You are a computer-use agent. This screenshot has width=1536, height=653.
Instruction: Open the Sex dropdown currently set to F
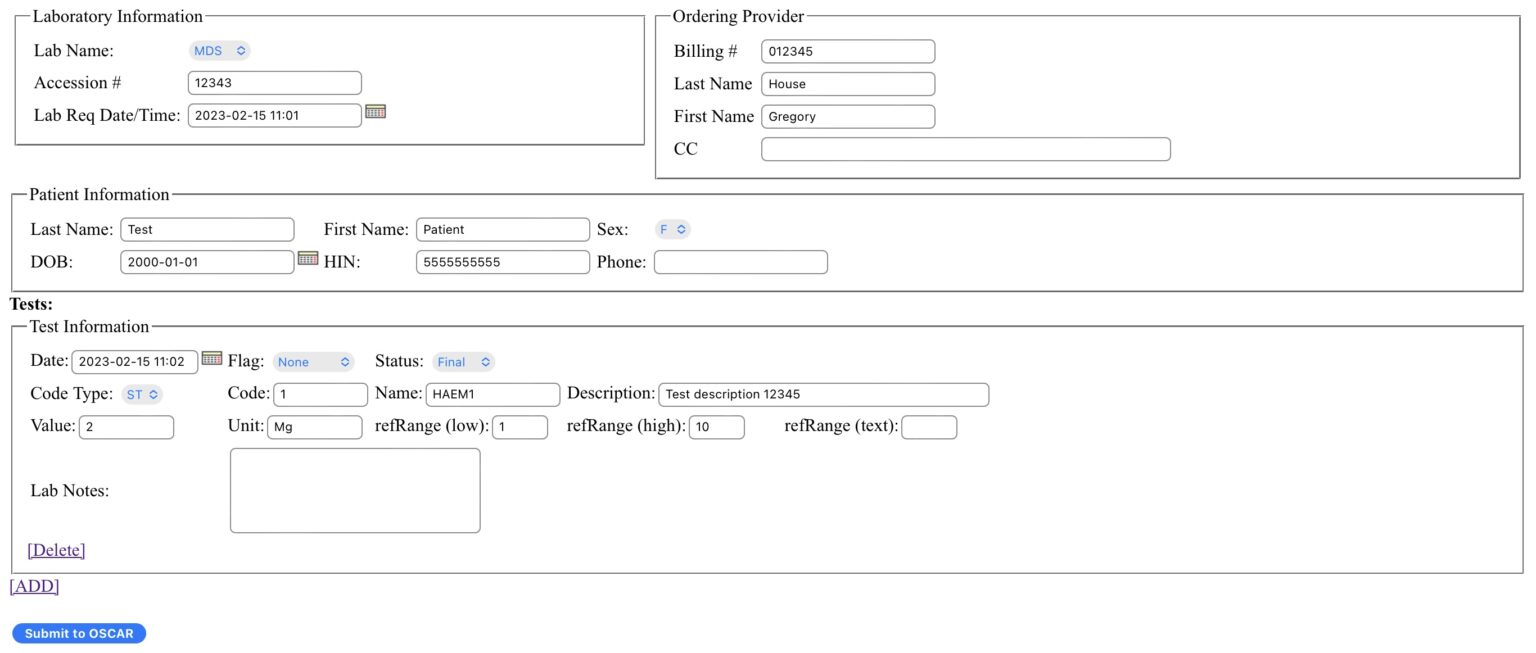(673, 229)
